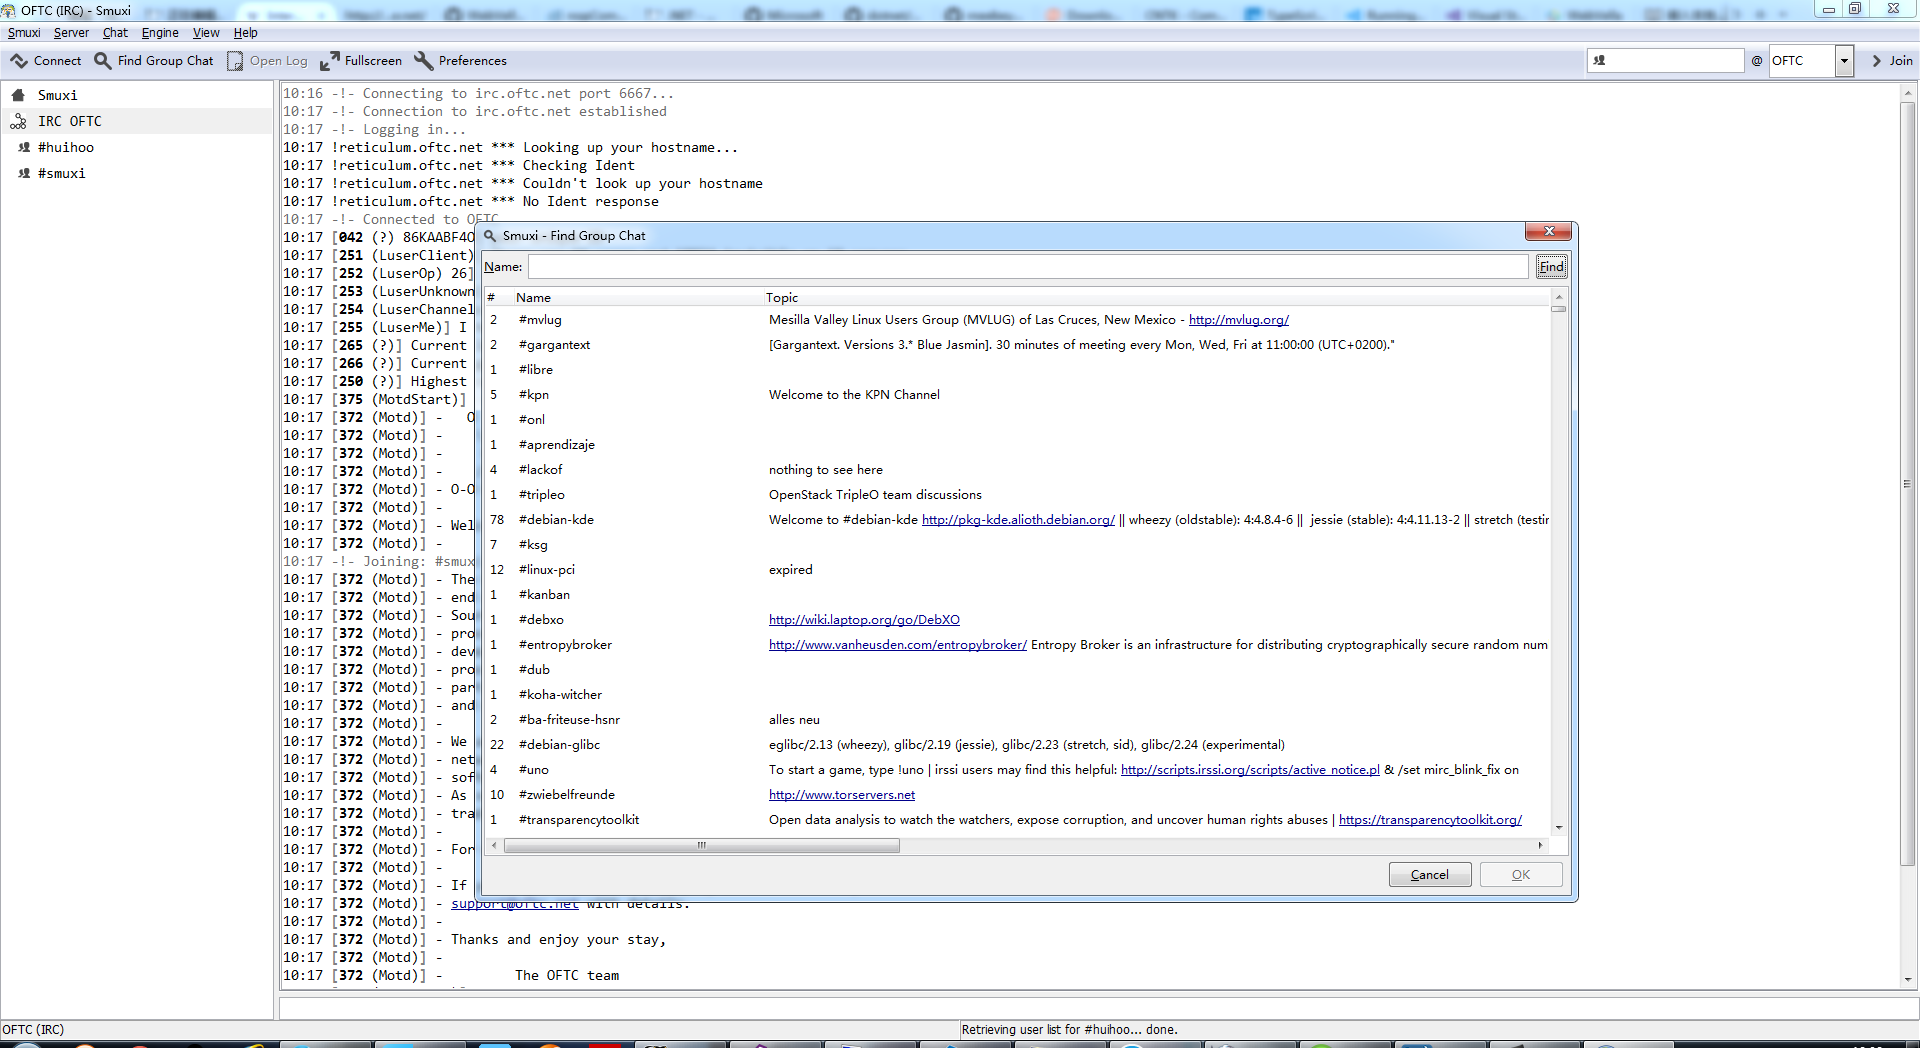Screen dimensions: 1920x1048
Task: Open Find Group Chat from toolbar
Action: 103,61
